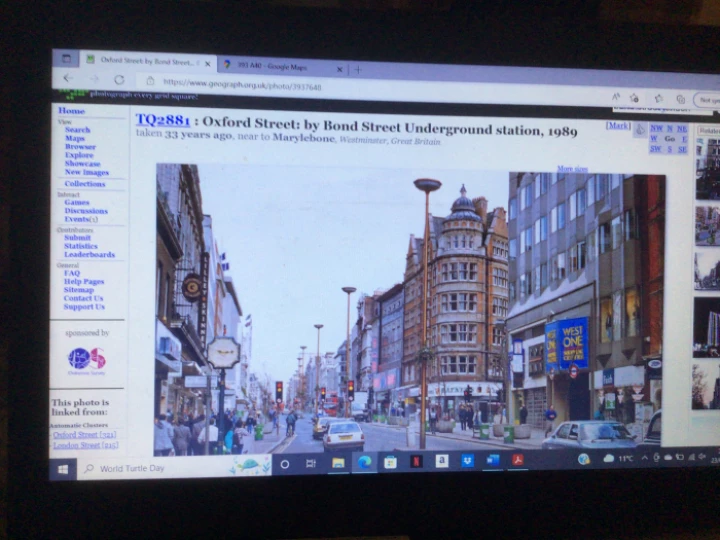The height and width of the screenshot is (540, 720).
Task: Open Collections from the sidebar menu
Action: [84, 184]
